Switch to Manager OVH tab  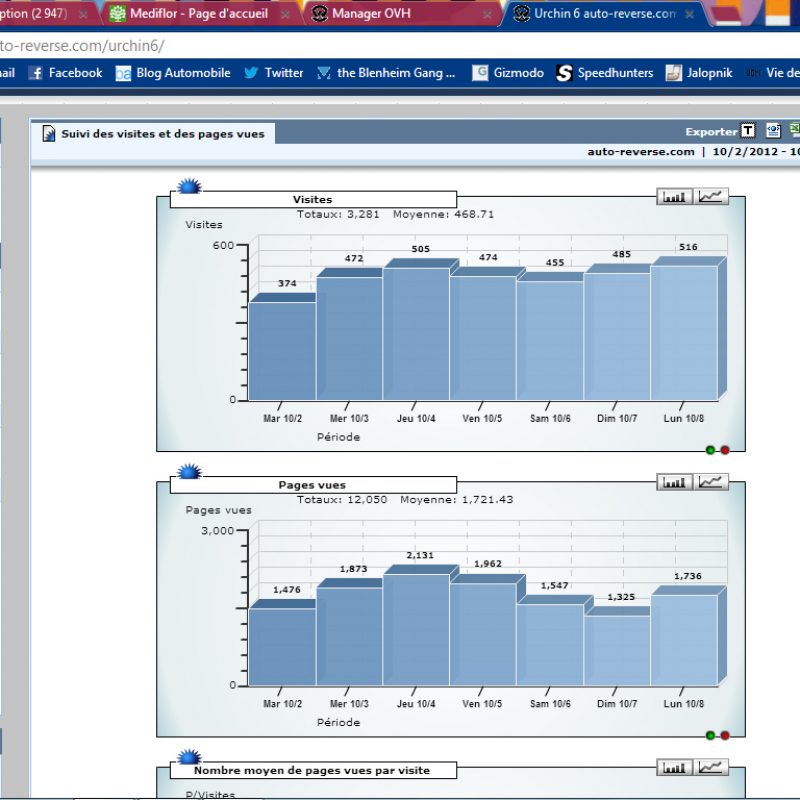click(x=370, y=14)
